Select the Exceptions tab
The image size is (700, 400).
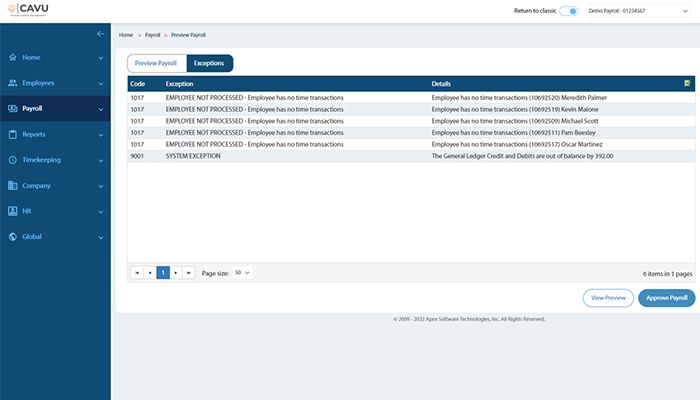pyautogui.click(x=209, y=63)
